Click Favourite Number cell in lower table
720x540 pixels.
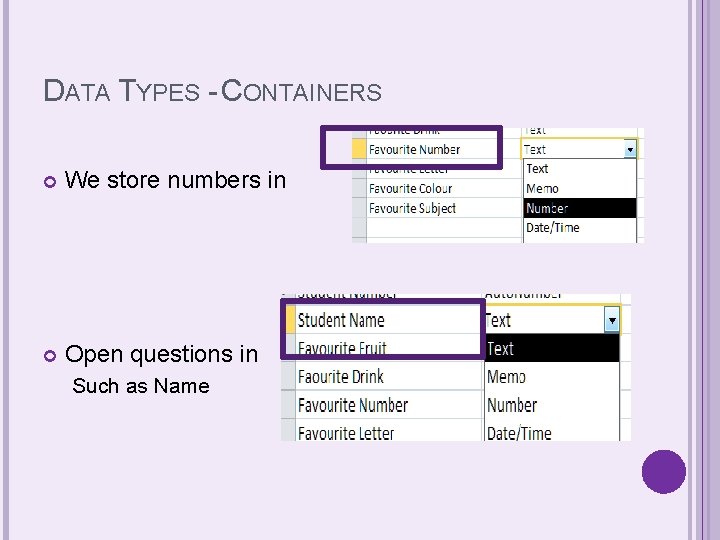[388, 405]
